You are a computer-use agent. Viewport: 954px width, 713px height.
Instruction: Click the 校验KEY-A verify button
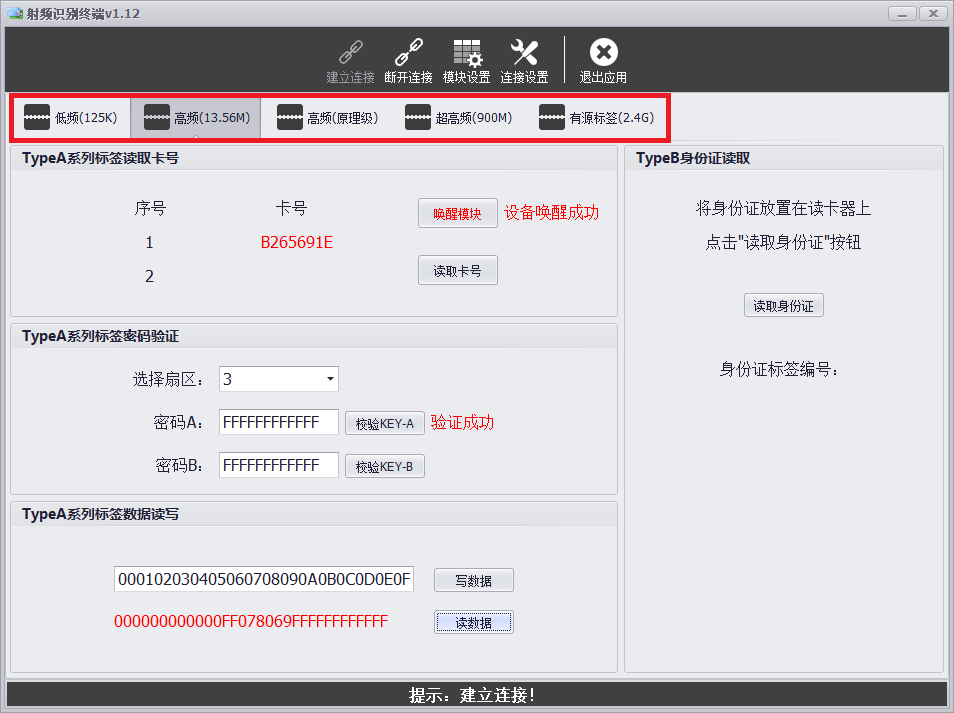[384, 422]
